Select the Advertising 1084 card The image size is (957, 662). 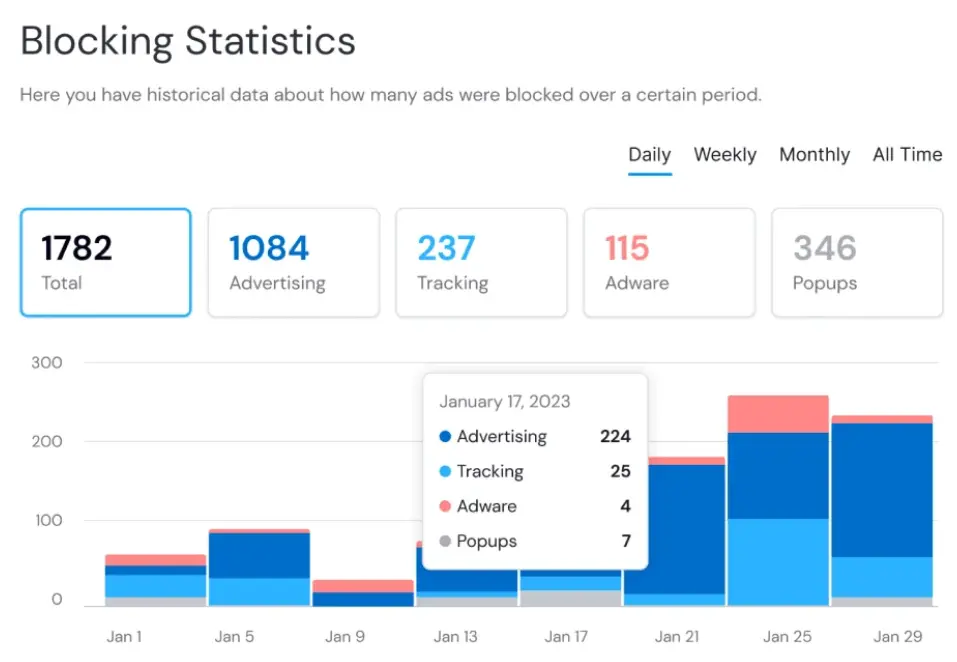tap(293, 262)
